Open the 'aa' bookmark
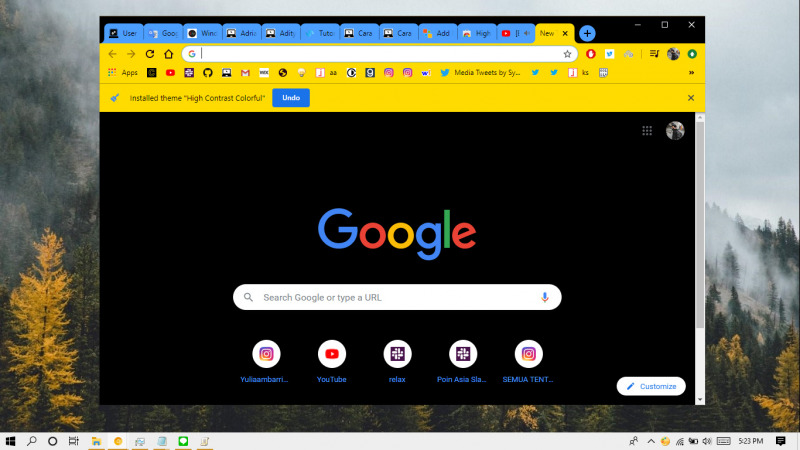Screen dimensions: 800x450 click(x=327, y=73)
